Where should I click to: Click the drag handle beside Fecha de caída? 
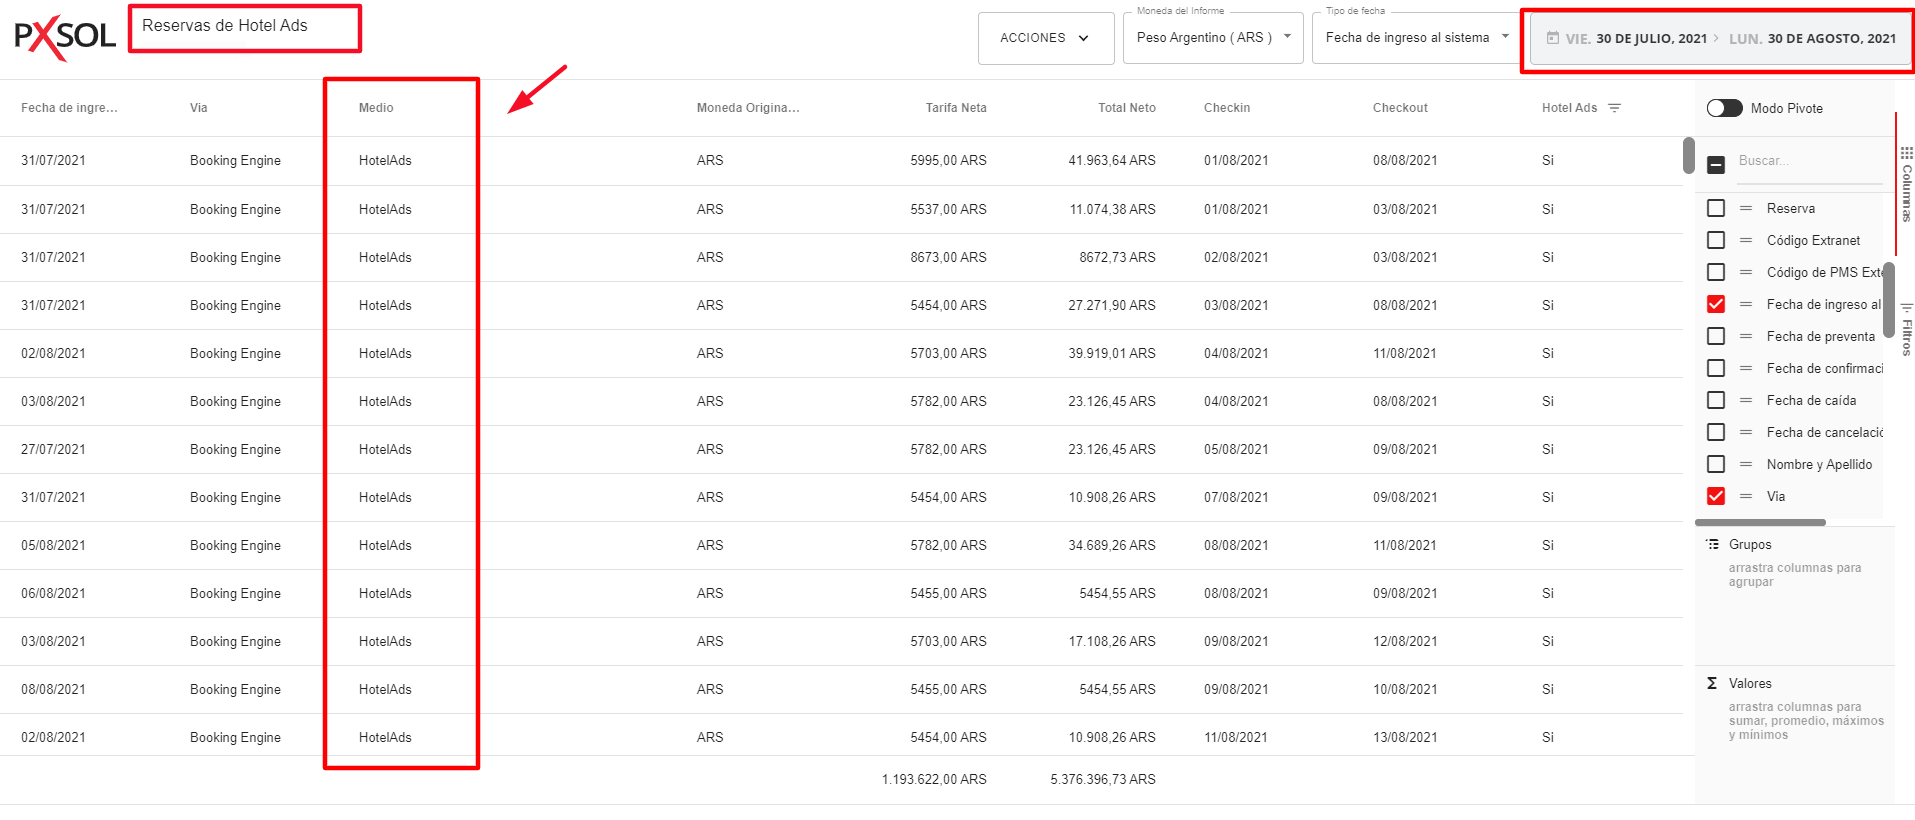[x=1746, y=400]
